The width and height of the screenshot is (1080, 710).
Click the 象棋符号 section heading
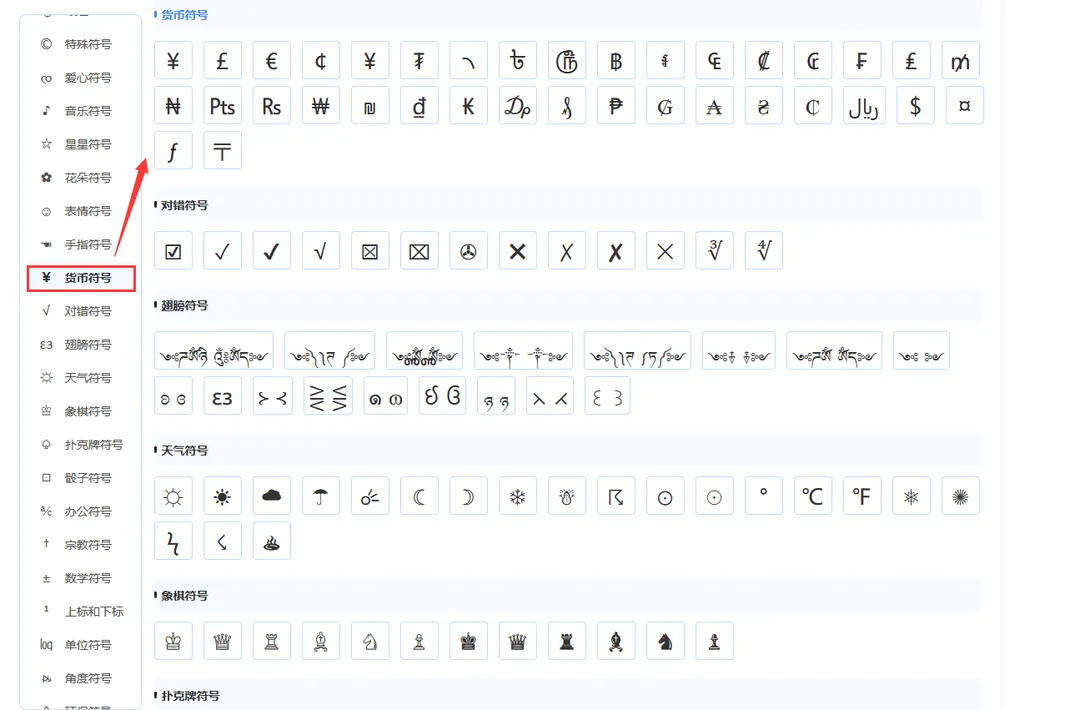184,596
